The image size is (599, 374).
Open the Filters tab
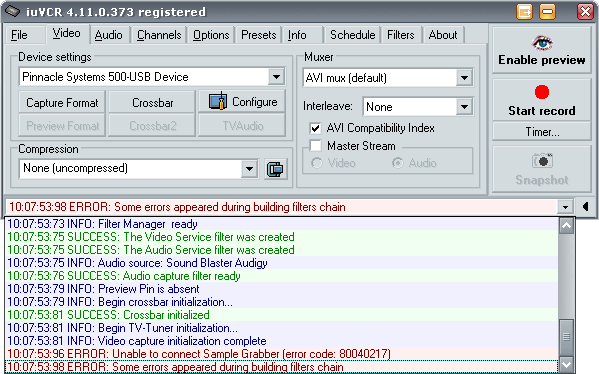pyautogui.click(x=400, y=35)
